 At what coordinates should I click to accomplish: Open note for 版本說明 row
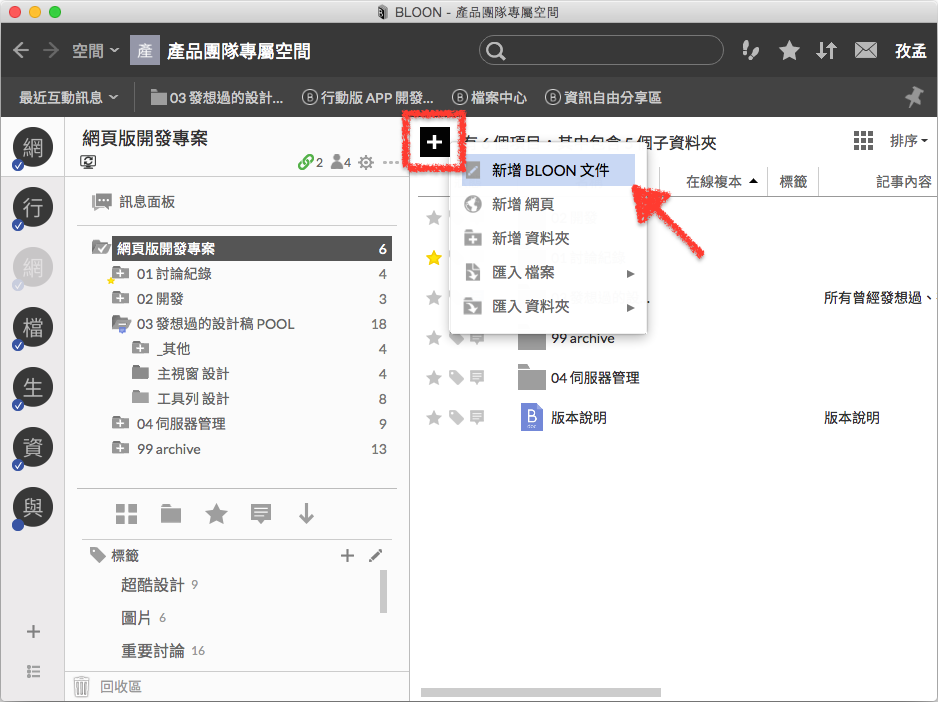point(477,417)
